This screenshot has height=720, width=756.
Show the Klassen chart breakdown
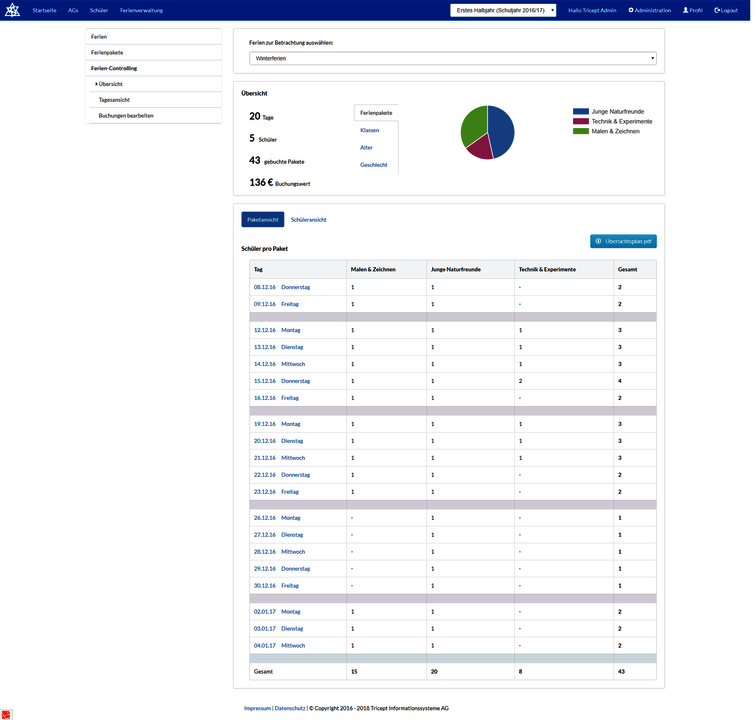[x=369, y=130]
